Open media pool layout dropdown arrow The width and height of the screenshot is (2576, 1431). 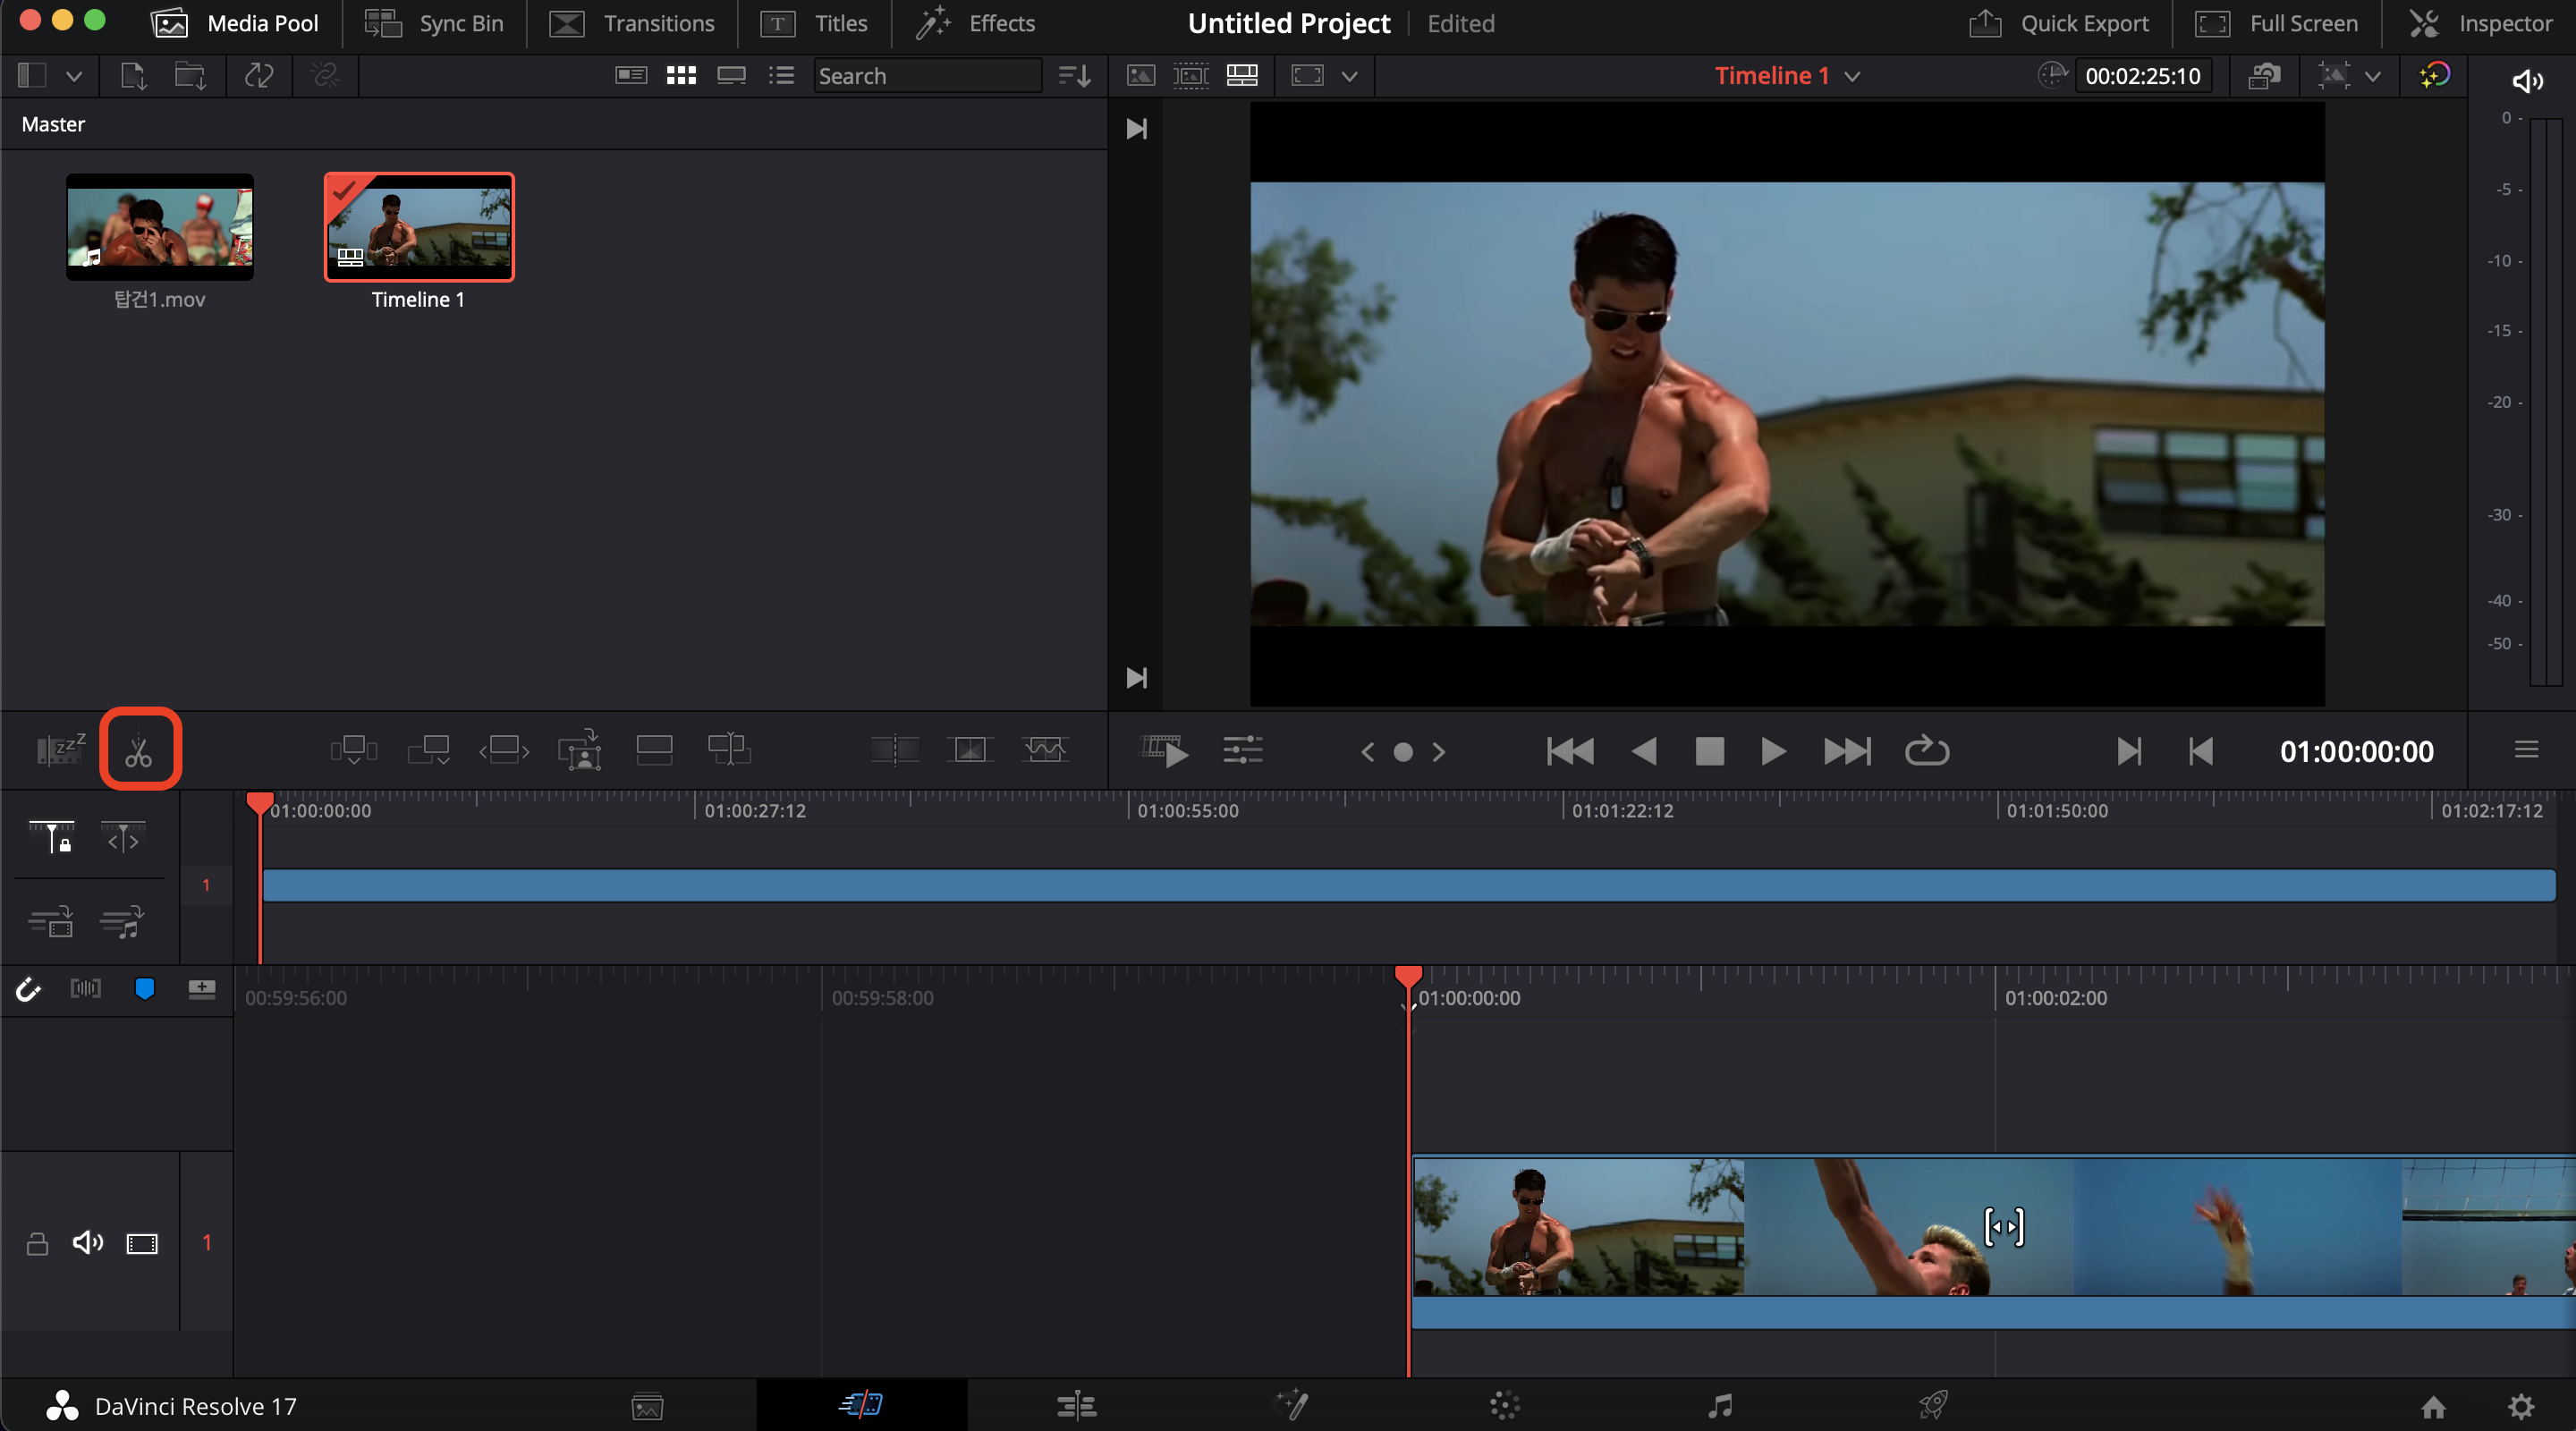tap(74, 76)
